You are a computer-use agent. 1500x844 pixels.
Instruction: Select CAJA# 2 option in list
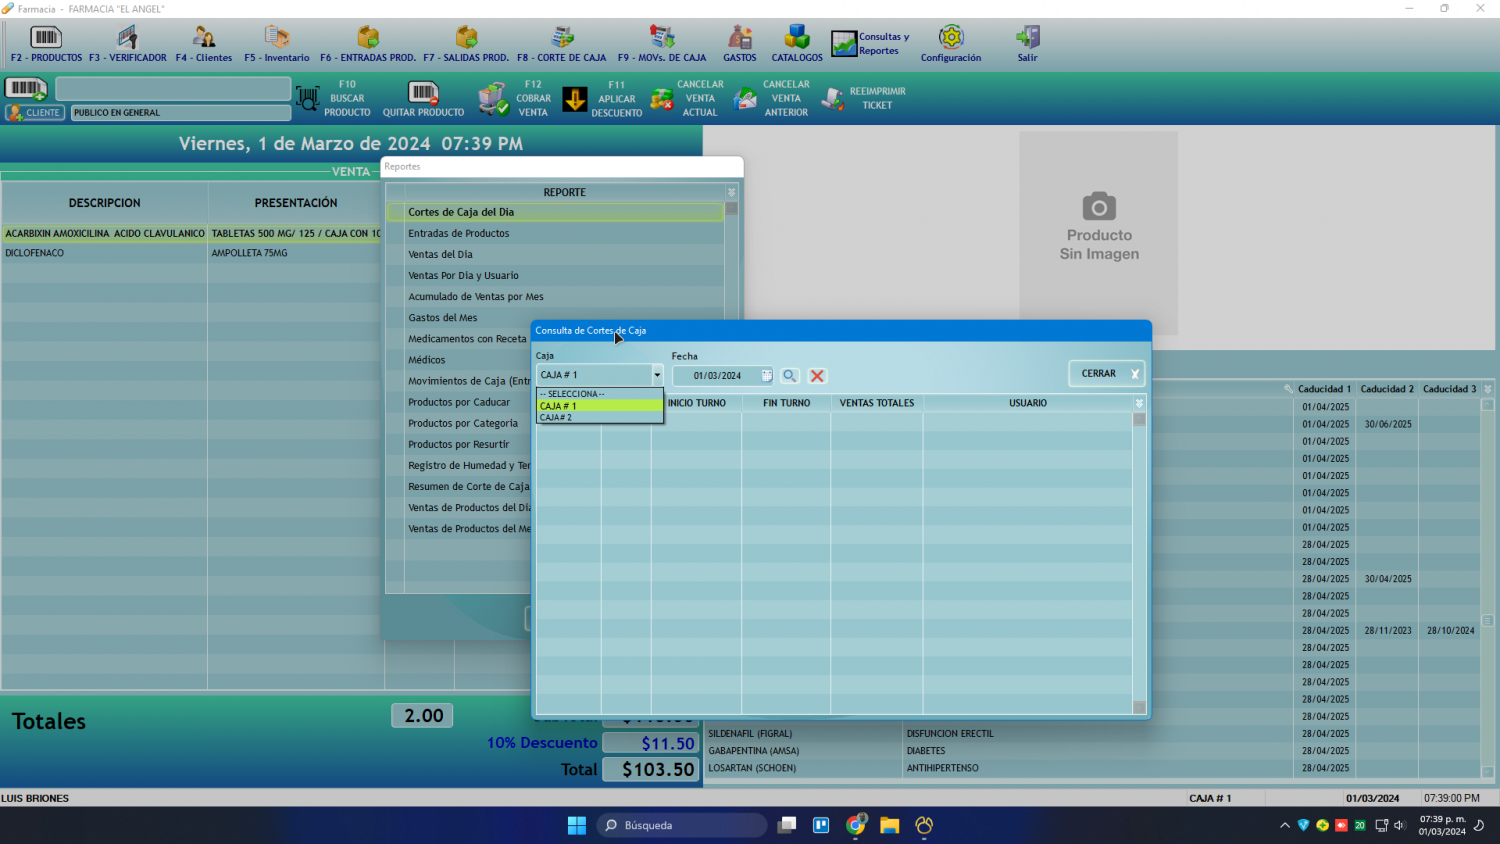(599, 418)
